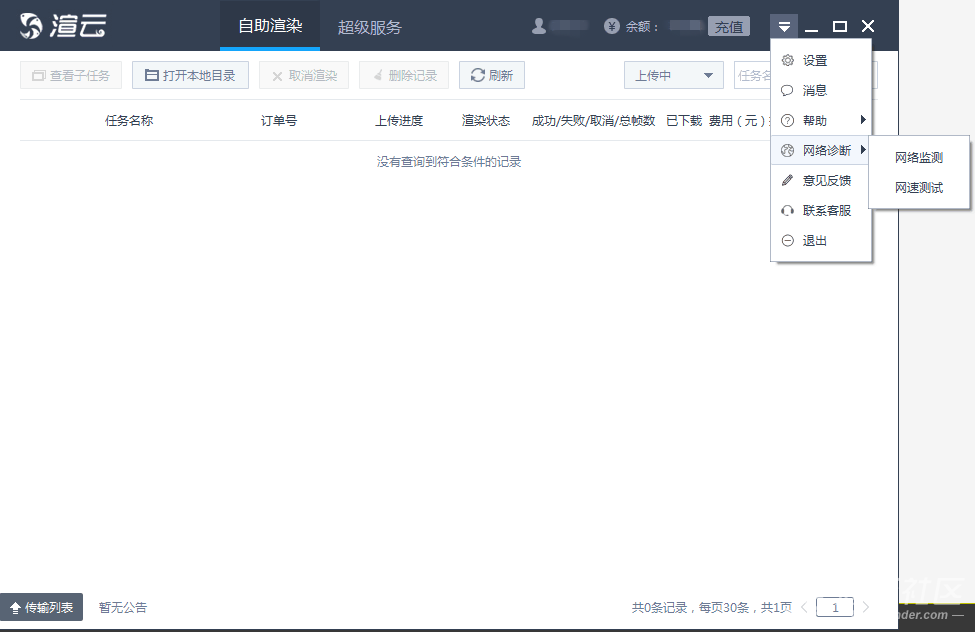Open 消息 messages from the menu

[x=814, y=91]
